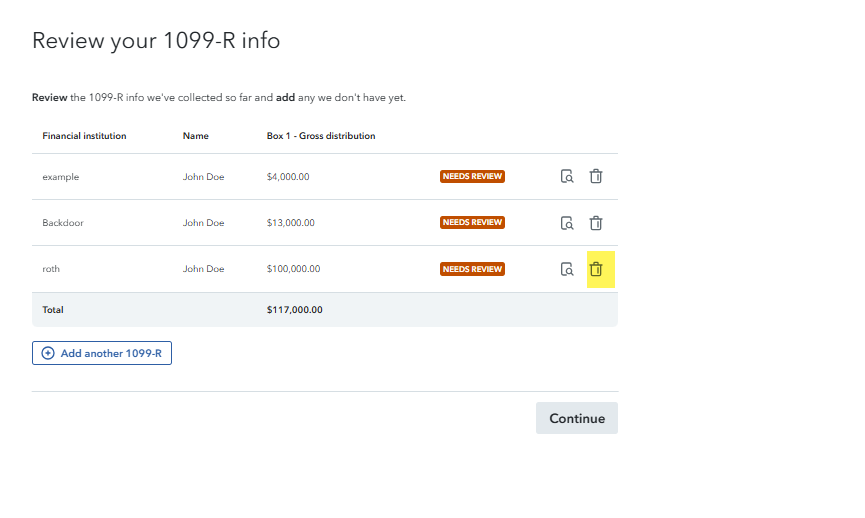Click Needs Review badge for Backdoor
865x518 pixels.
(472, 223)
